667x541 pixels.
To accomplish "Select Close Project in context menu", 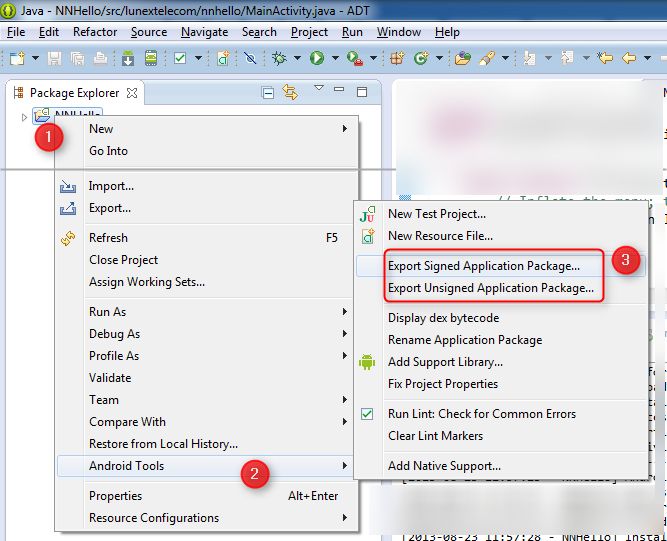I will point(206,260).
